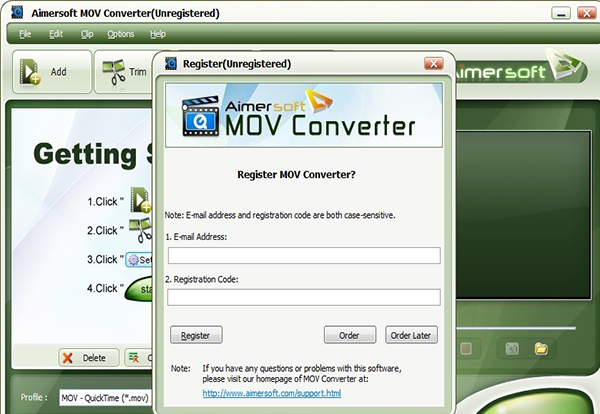Close the Register dialog
This screenshot has height=414, width=600.
click(x=434, y=64)
